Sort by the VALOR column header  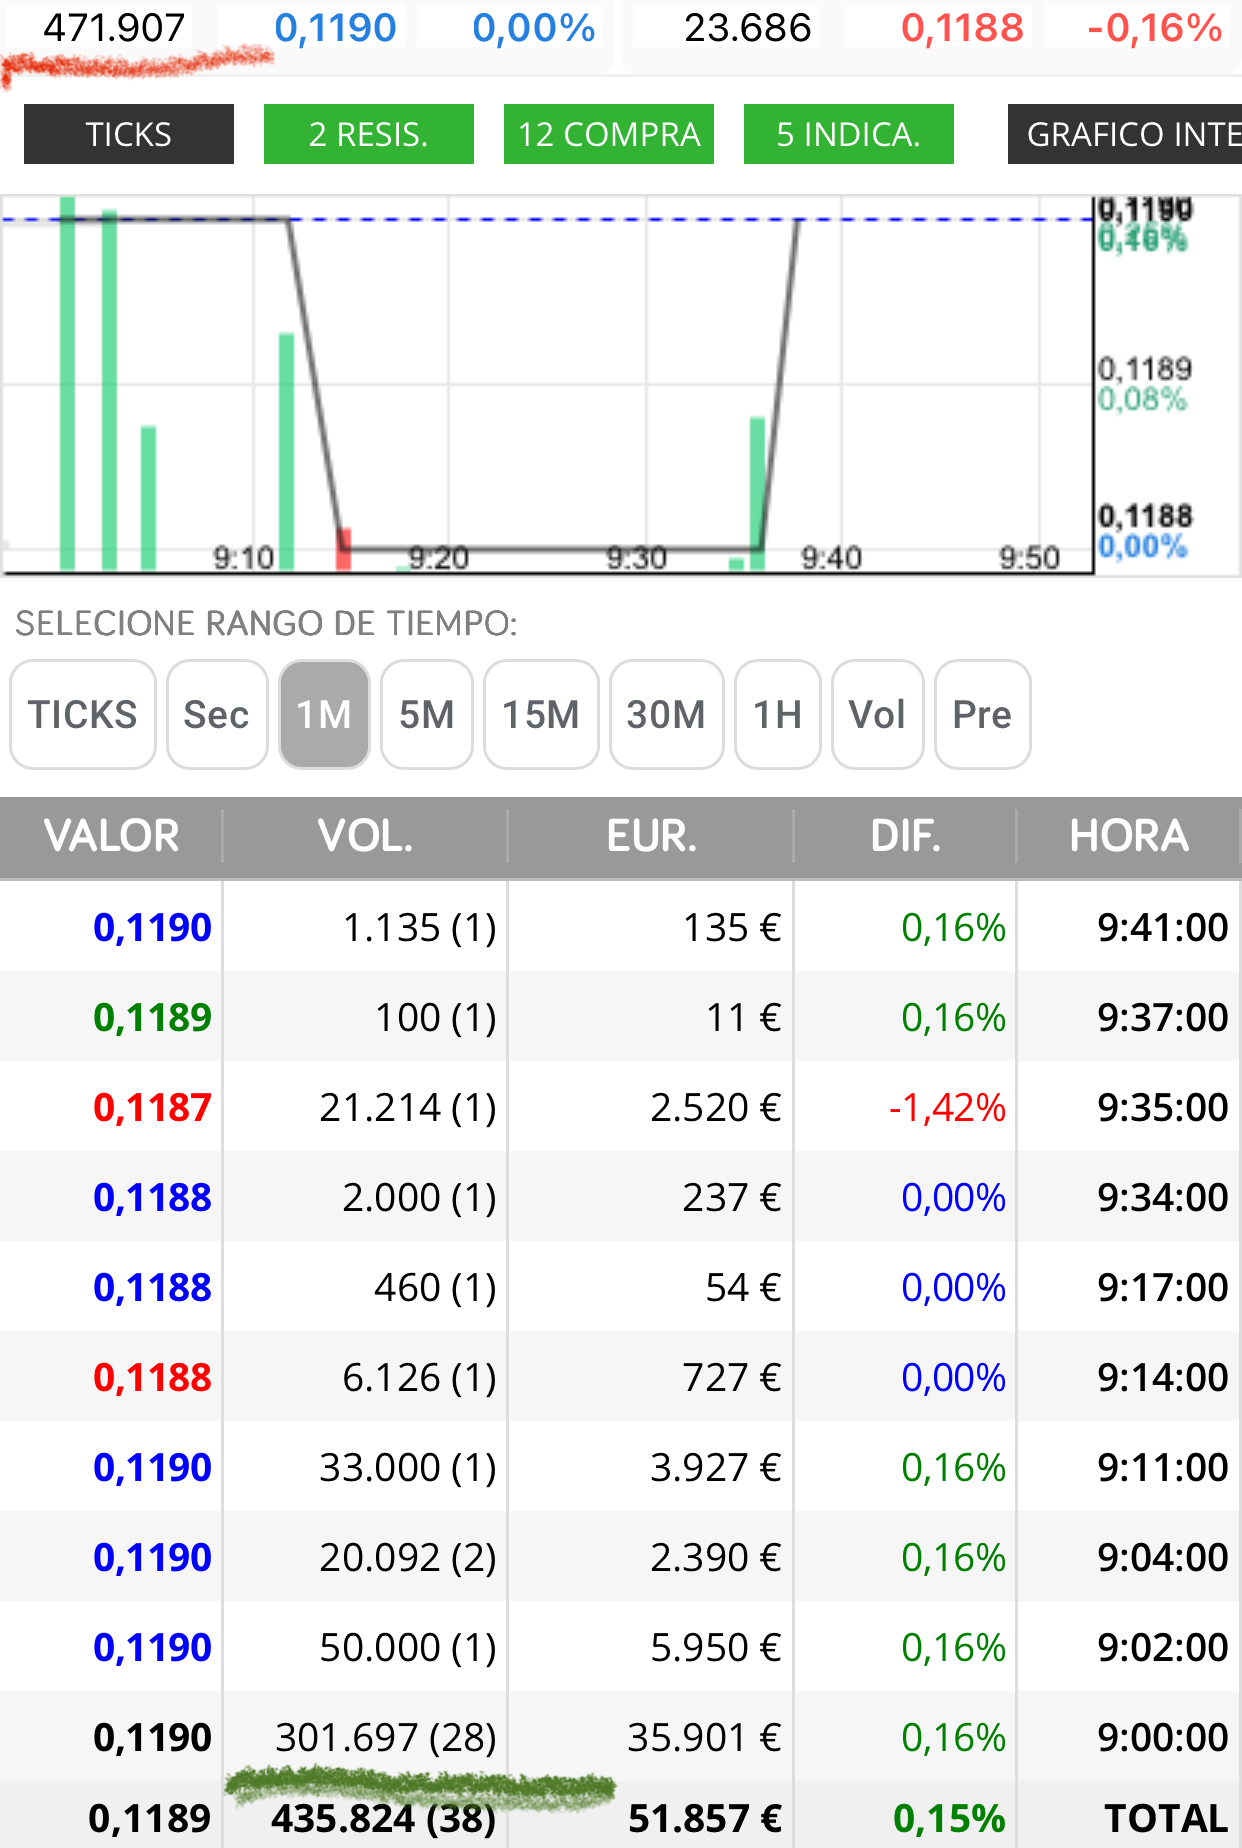tap(111, 836)
